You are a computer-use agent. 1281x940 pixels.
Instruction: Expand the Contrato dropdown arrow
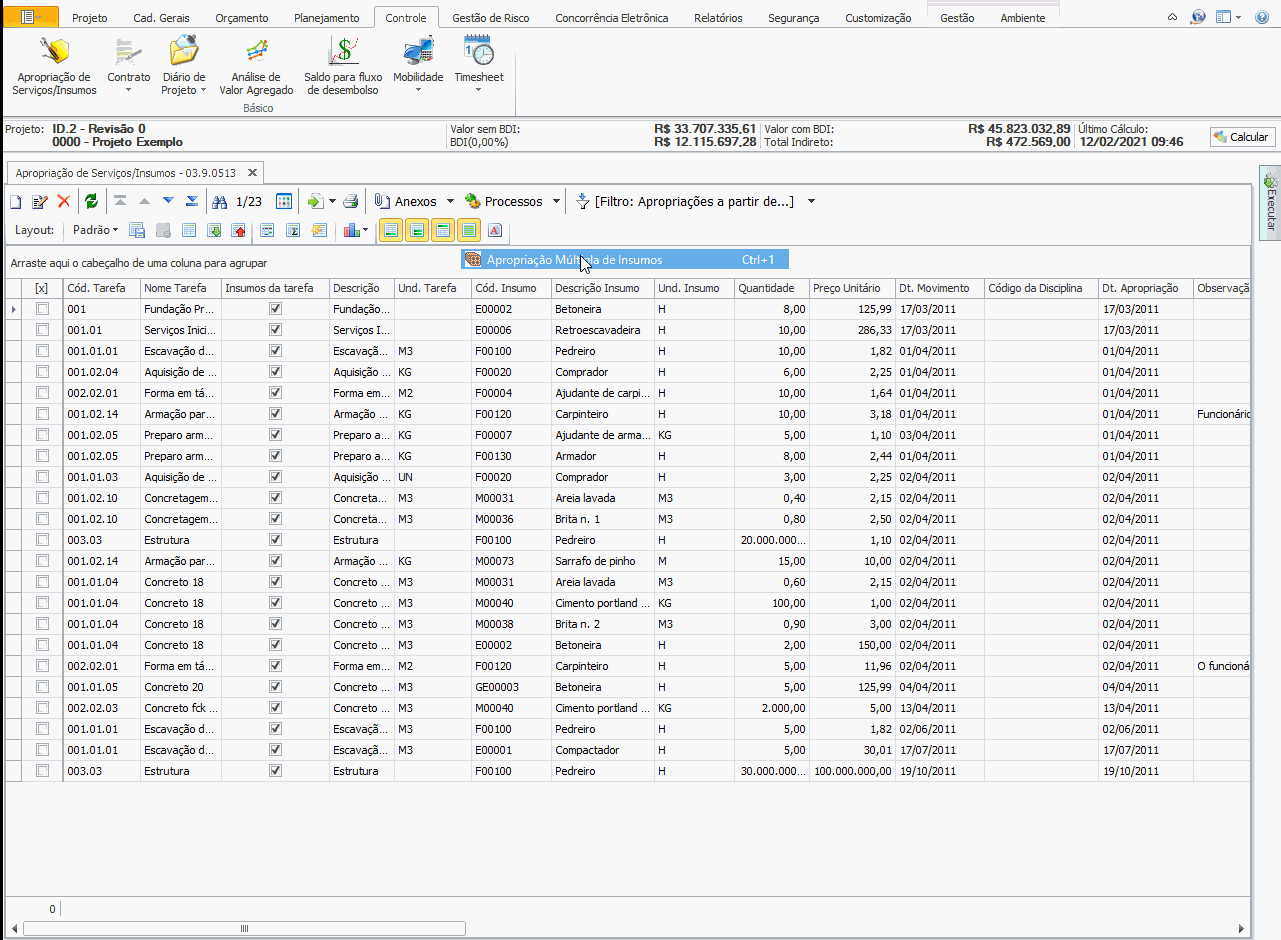click(x=129, y=90)
